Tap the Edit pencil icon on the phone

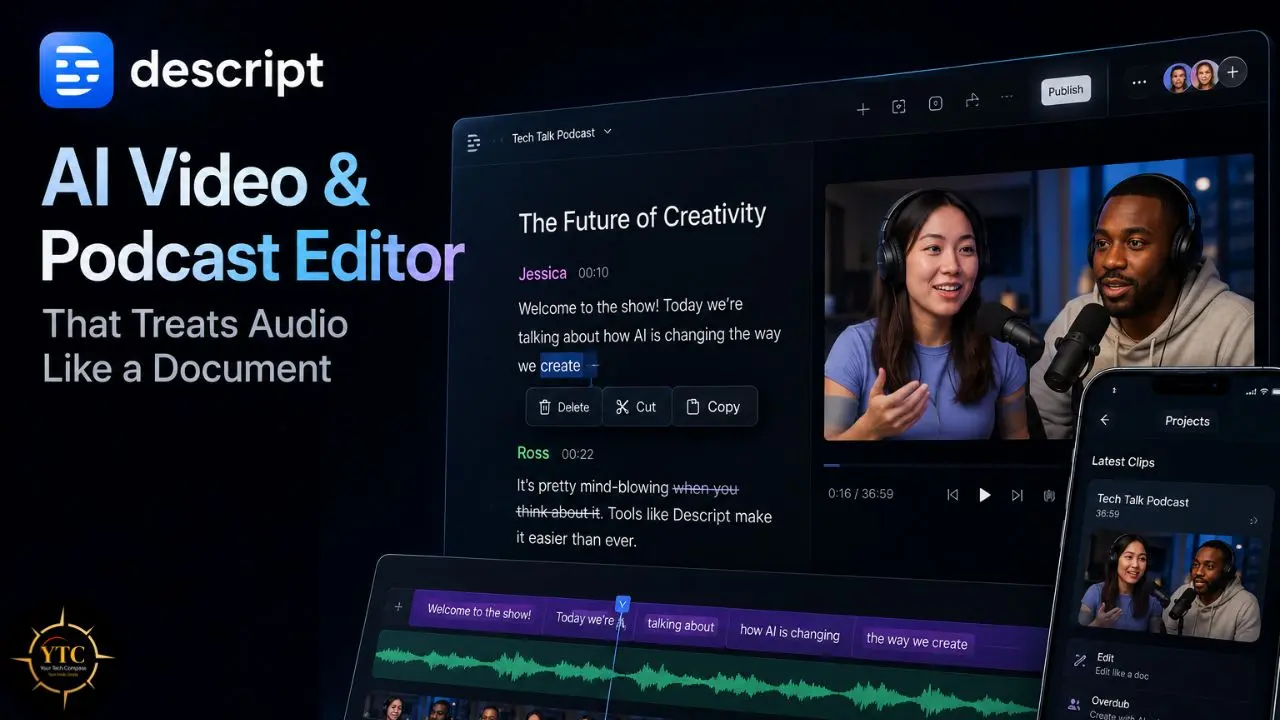point(1079,660)
